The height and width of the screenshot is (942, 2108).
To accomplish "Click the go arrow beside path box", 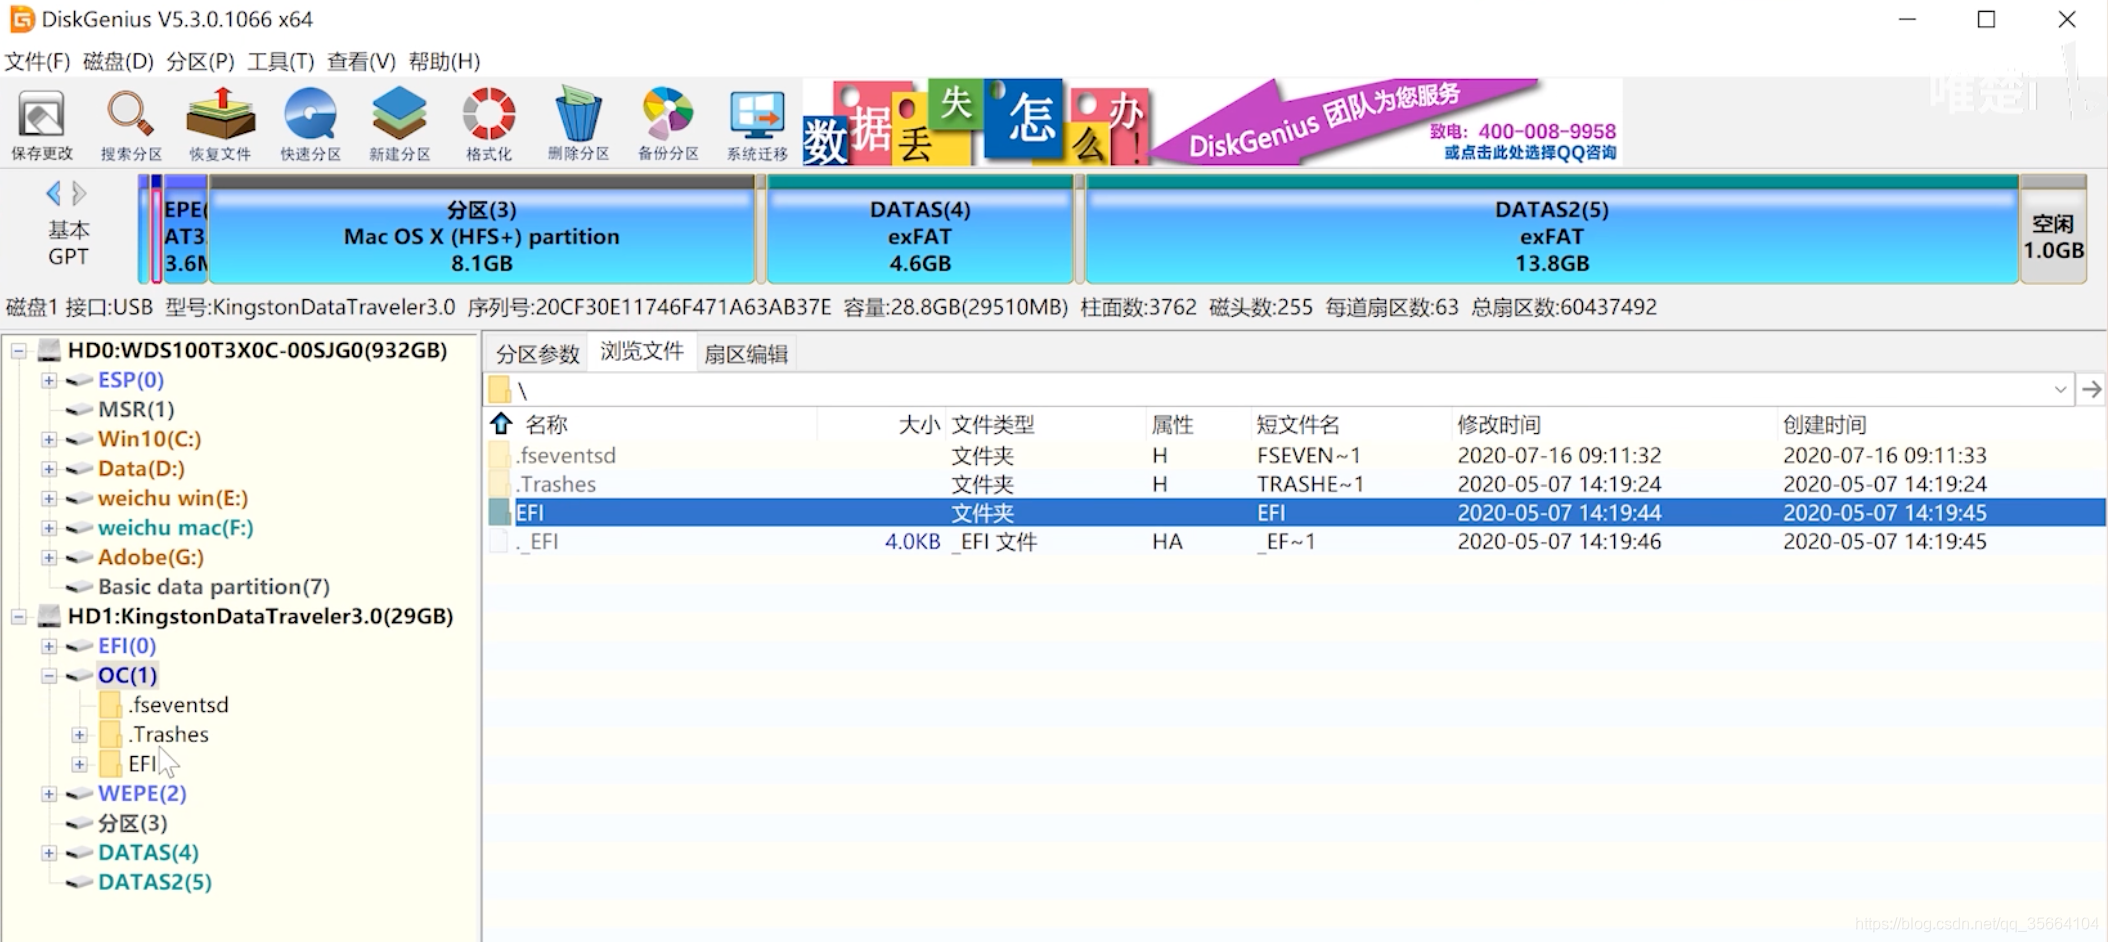I will coord(2091,389).
